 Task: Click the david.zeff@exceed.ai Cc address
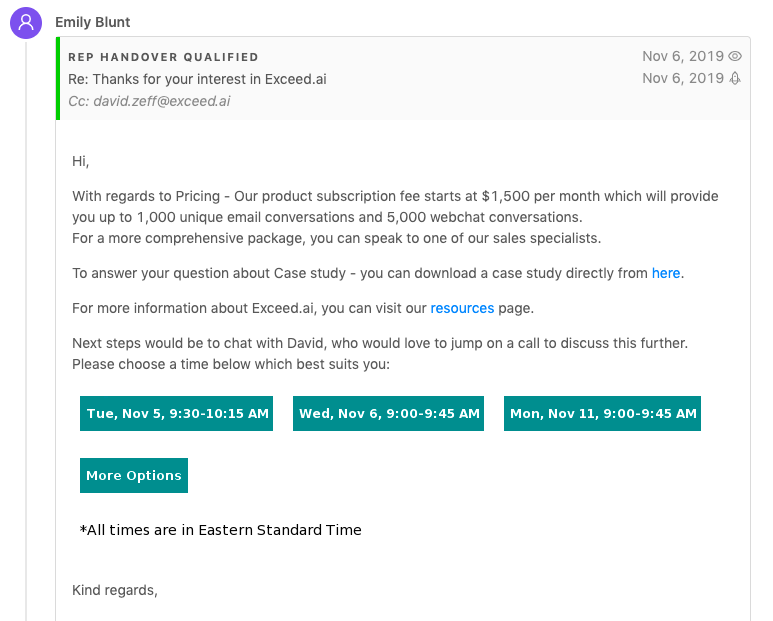161,101
